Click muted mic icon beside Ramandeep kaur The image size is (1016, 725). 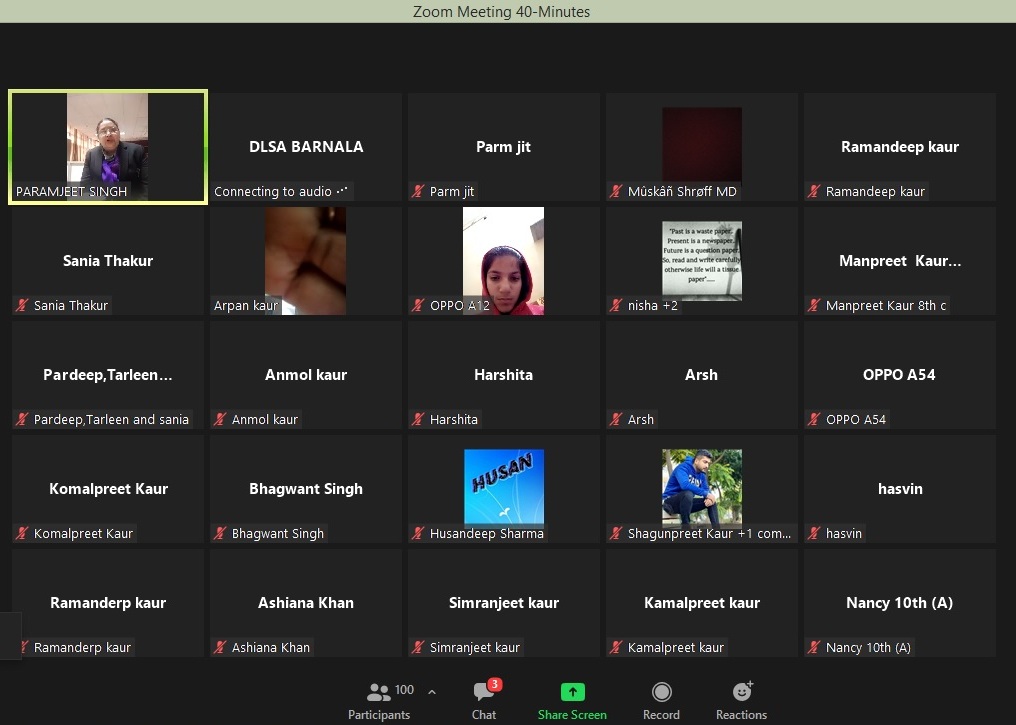(814, 192)
